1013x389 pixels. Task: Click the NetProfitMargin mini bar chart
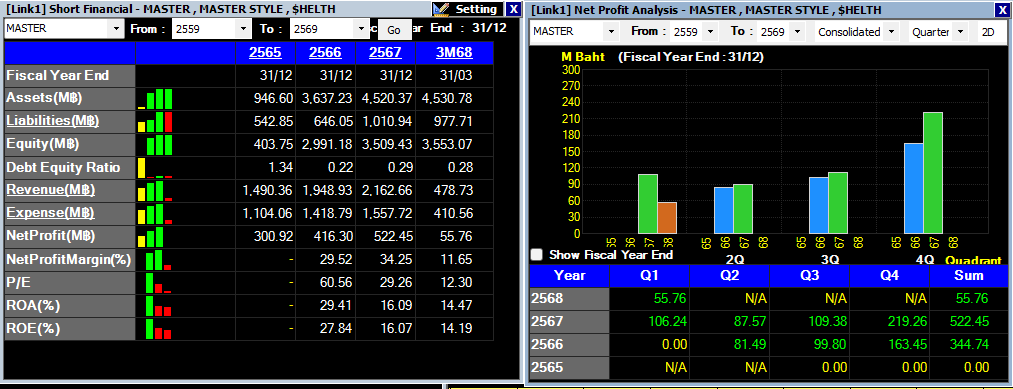pos(159,260)
